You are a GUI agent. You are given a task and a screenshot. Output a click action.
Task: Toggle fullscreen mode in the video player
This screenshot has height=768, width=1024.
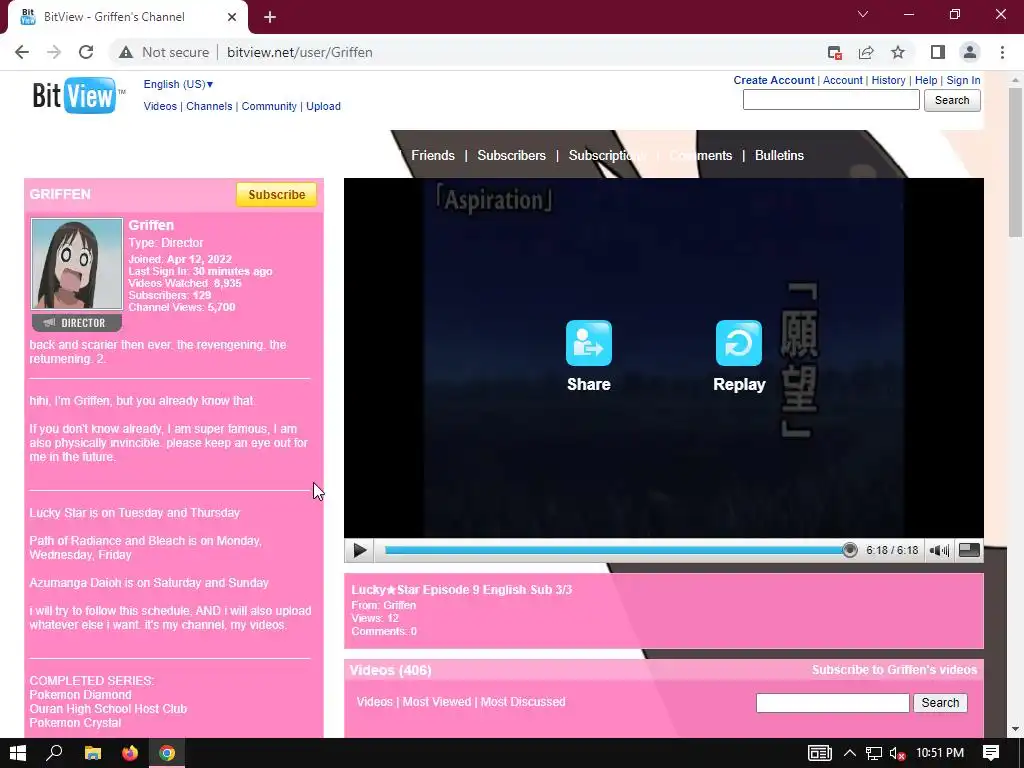coord(969,551)
